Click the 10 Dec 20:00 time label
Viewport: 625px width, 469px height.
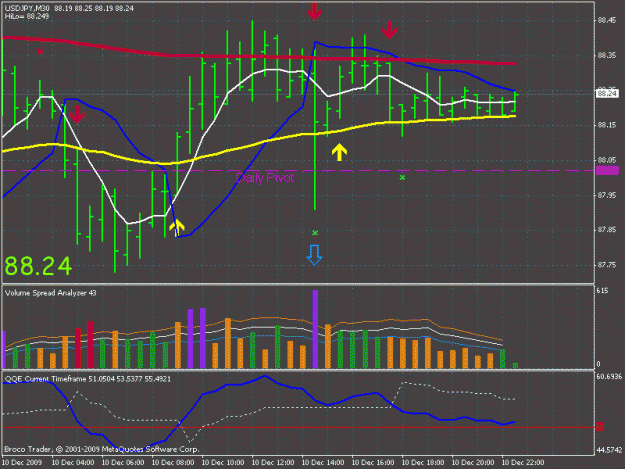click(x=473, y=463)
